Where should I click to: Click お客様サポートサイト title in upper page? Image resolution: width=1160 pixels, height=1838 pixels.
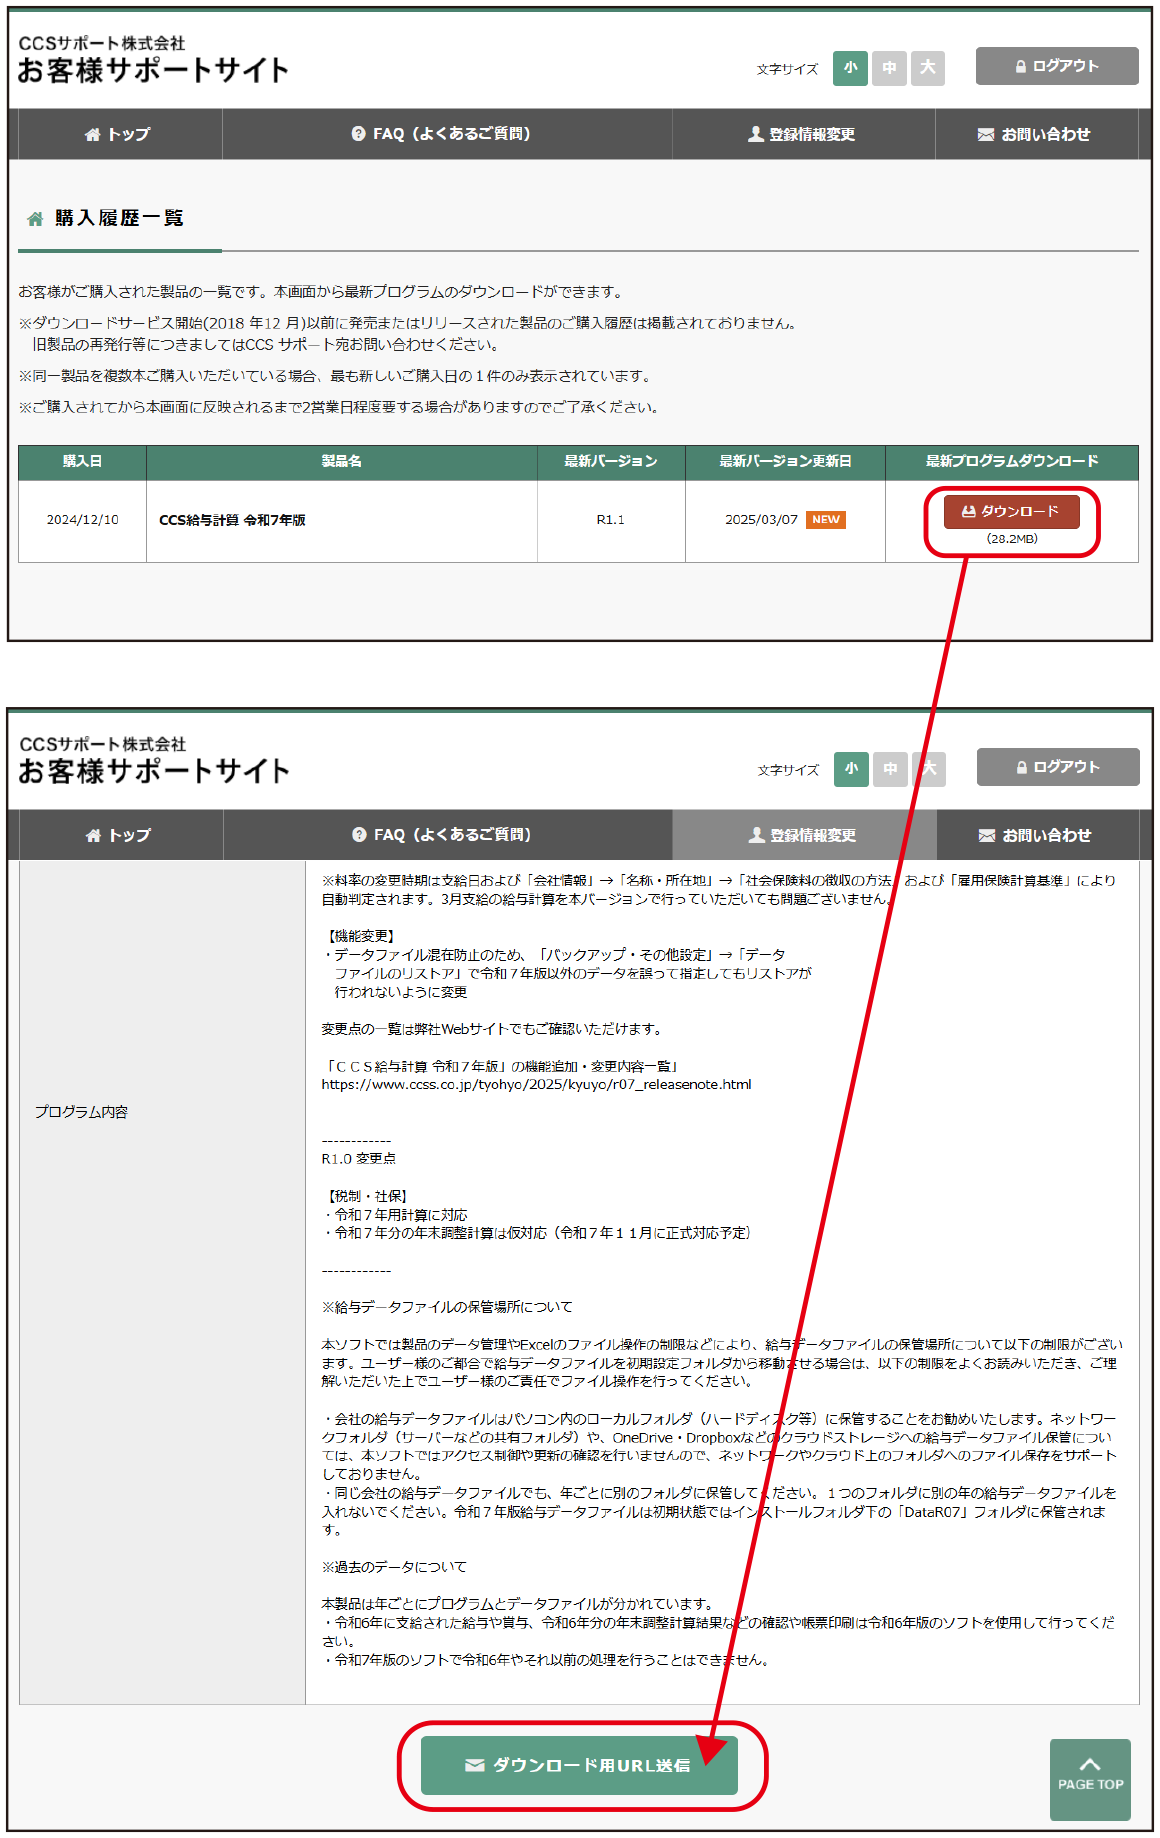click(x=153, y=70)
